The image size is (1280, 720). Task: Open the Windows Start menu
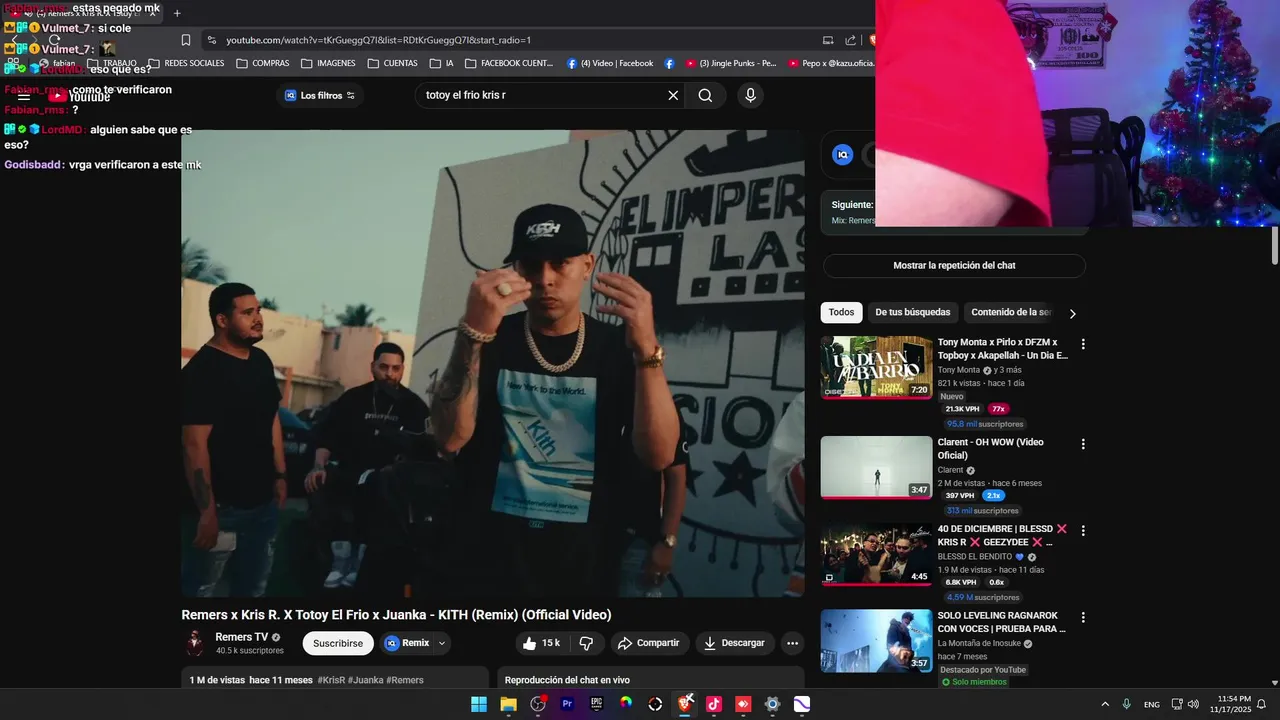[x=479, y=704]
